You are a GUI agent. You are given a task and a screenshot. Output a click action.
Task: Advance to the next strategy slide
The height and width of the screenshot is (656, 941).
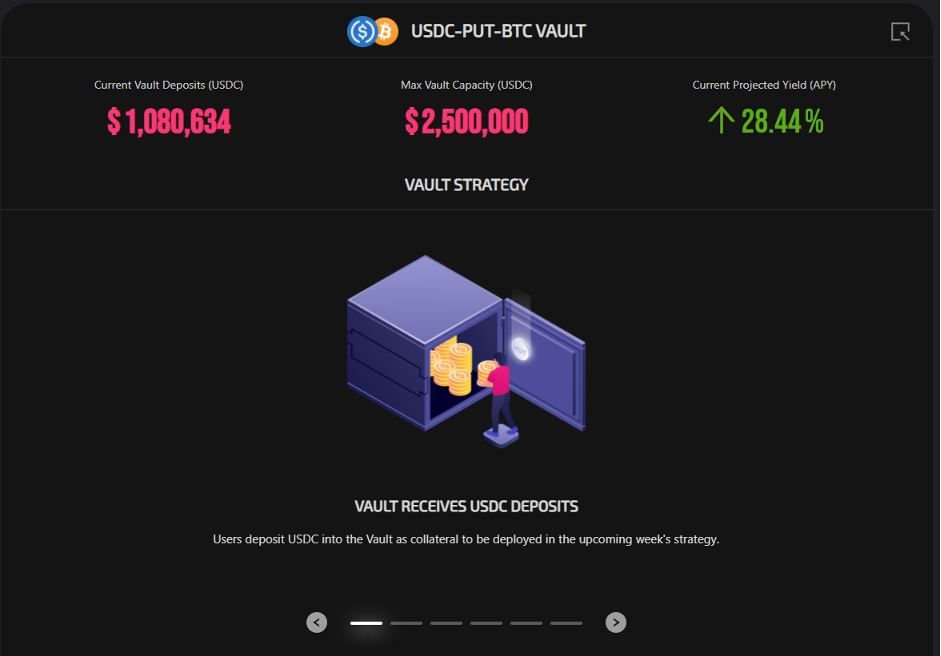click(616, 622)
